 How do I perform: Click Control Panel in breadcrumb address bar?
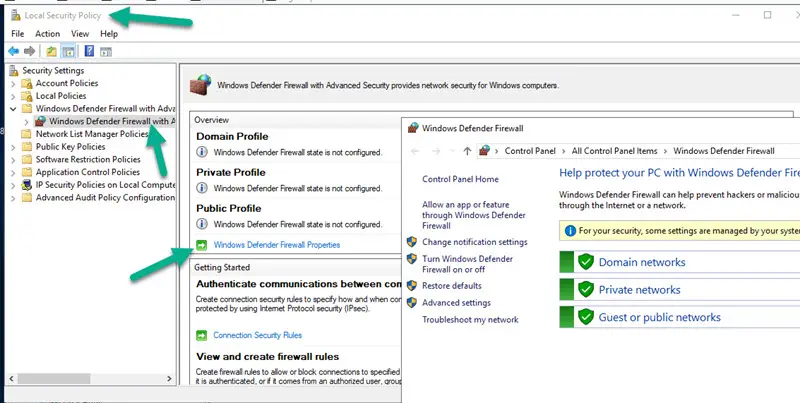point(530,151)
